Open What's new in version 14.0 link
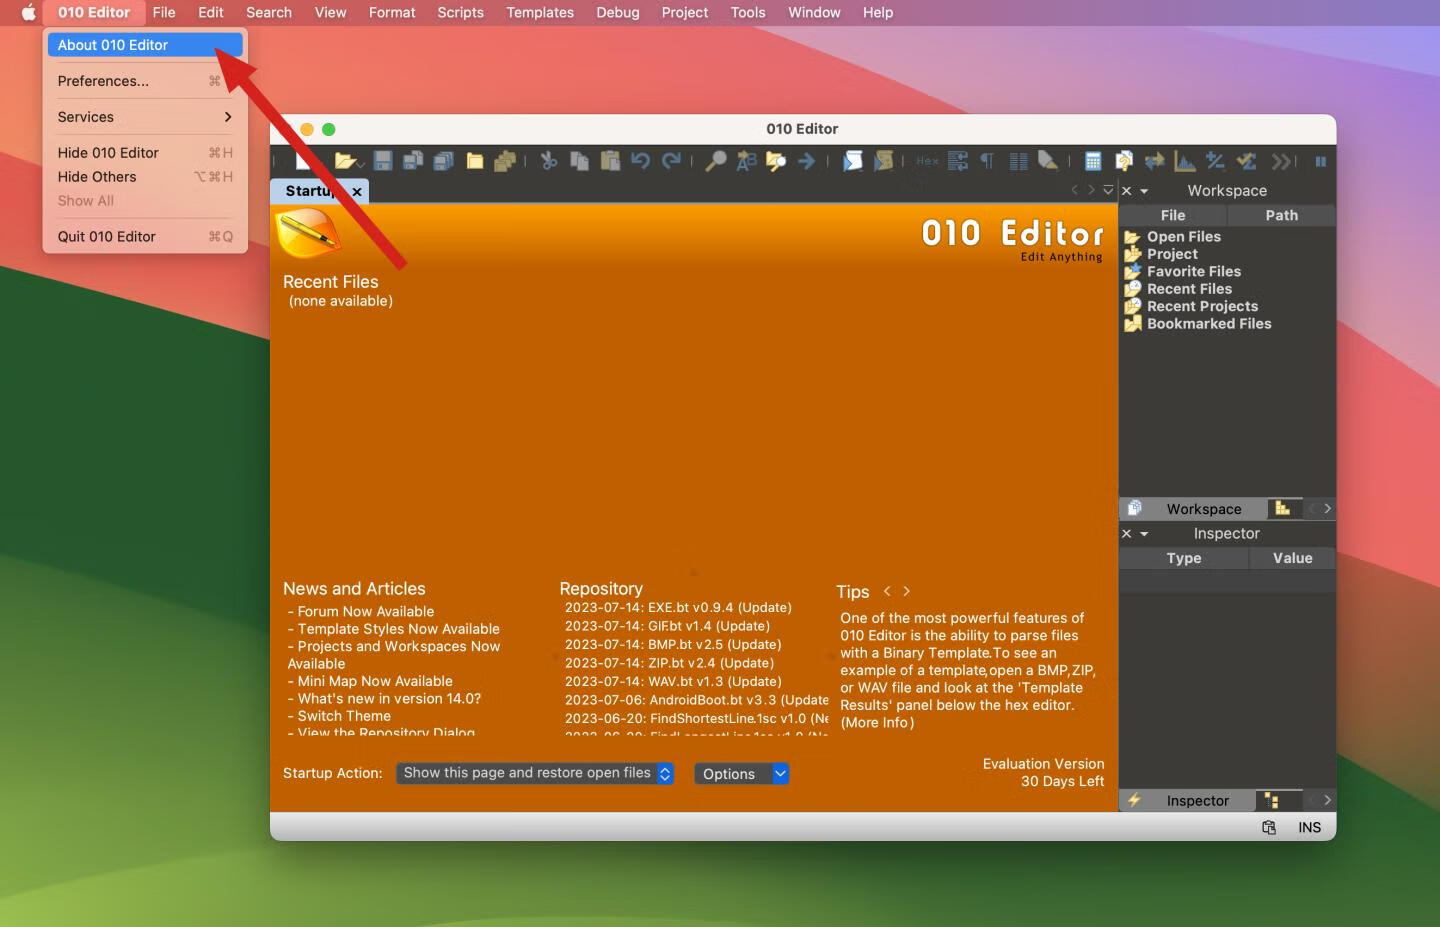This screenshot has height=927, width=1440. point(389,699)
